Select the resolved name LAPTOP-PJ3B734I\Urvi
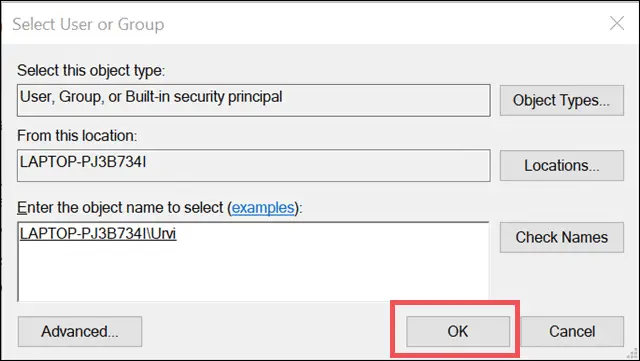Viewport: 640px width, 361px height. 98,234
